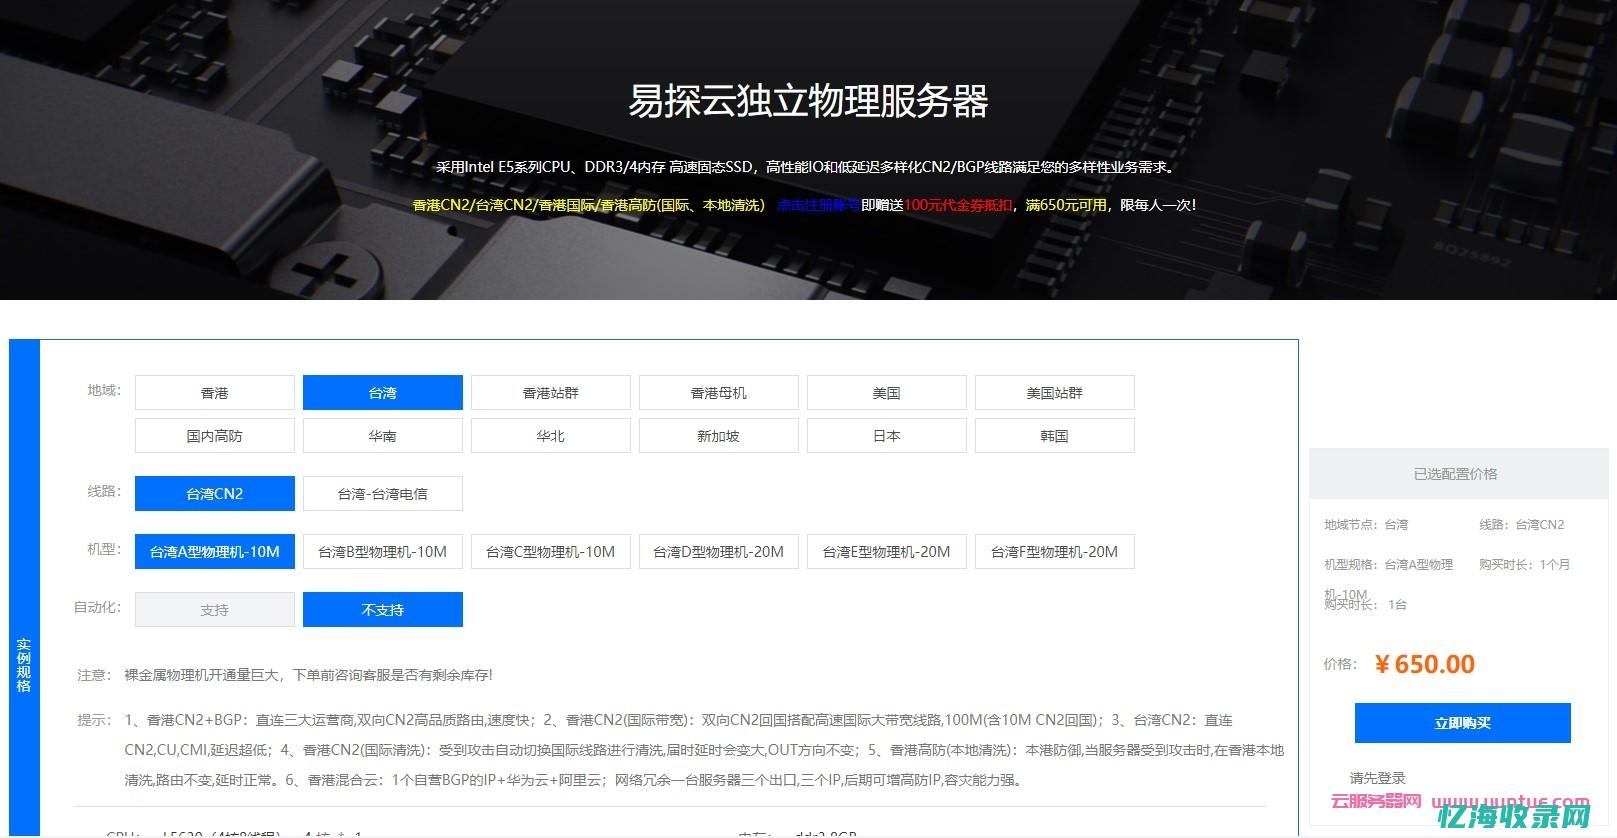The width and height of the screenshot is (1617, 838).
Task: Click the 易探云独立物理服务器 title
Action: [x=808, y=101]
